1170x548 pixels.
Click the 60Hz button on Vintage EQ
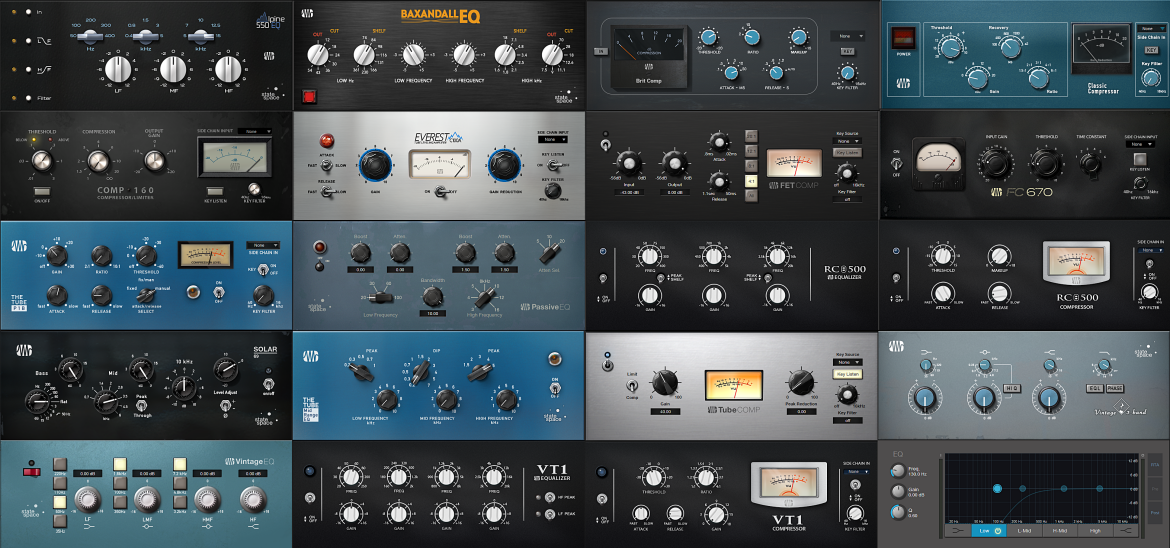[x=60, y=501]
